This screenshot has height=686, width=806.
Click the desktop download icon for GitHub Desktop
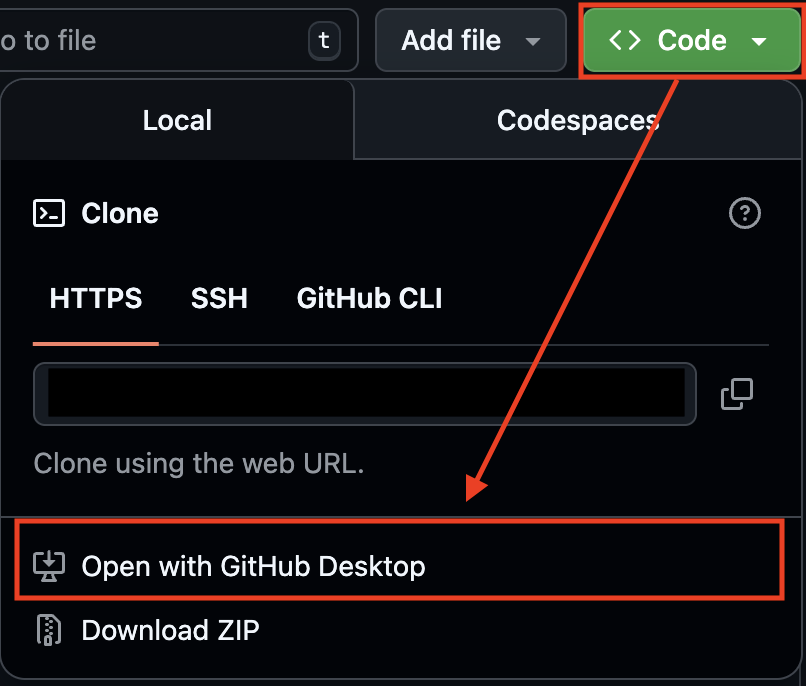coord(49,566)
